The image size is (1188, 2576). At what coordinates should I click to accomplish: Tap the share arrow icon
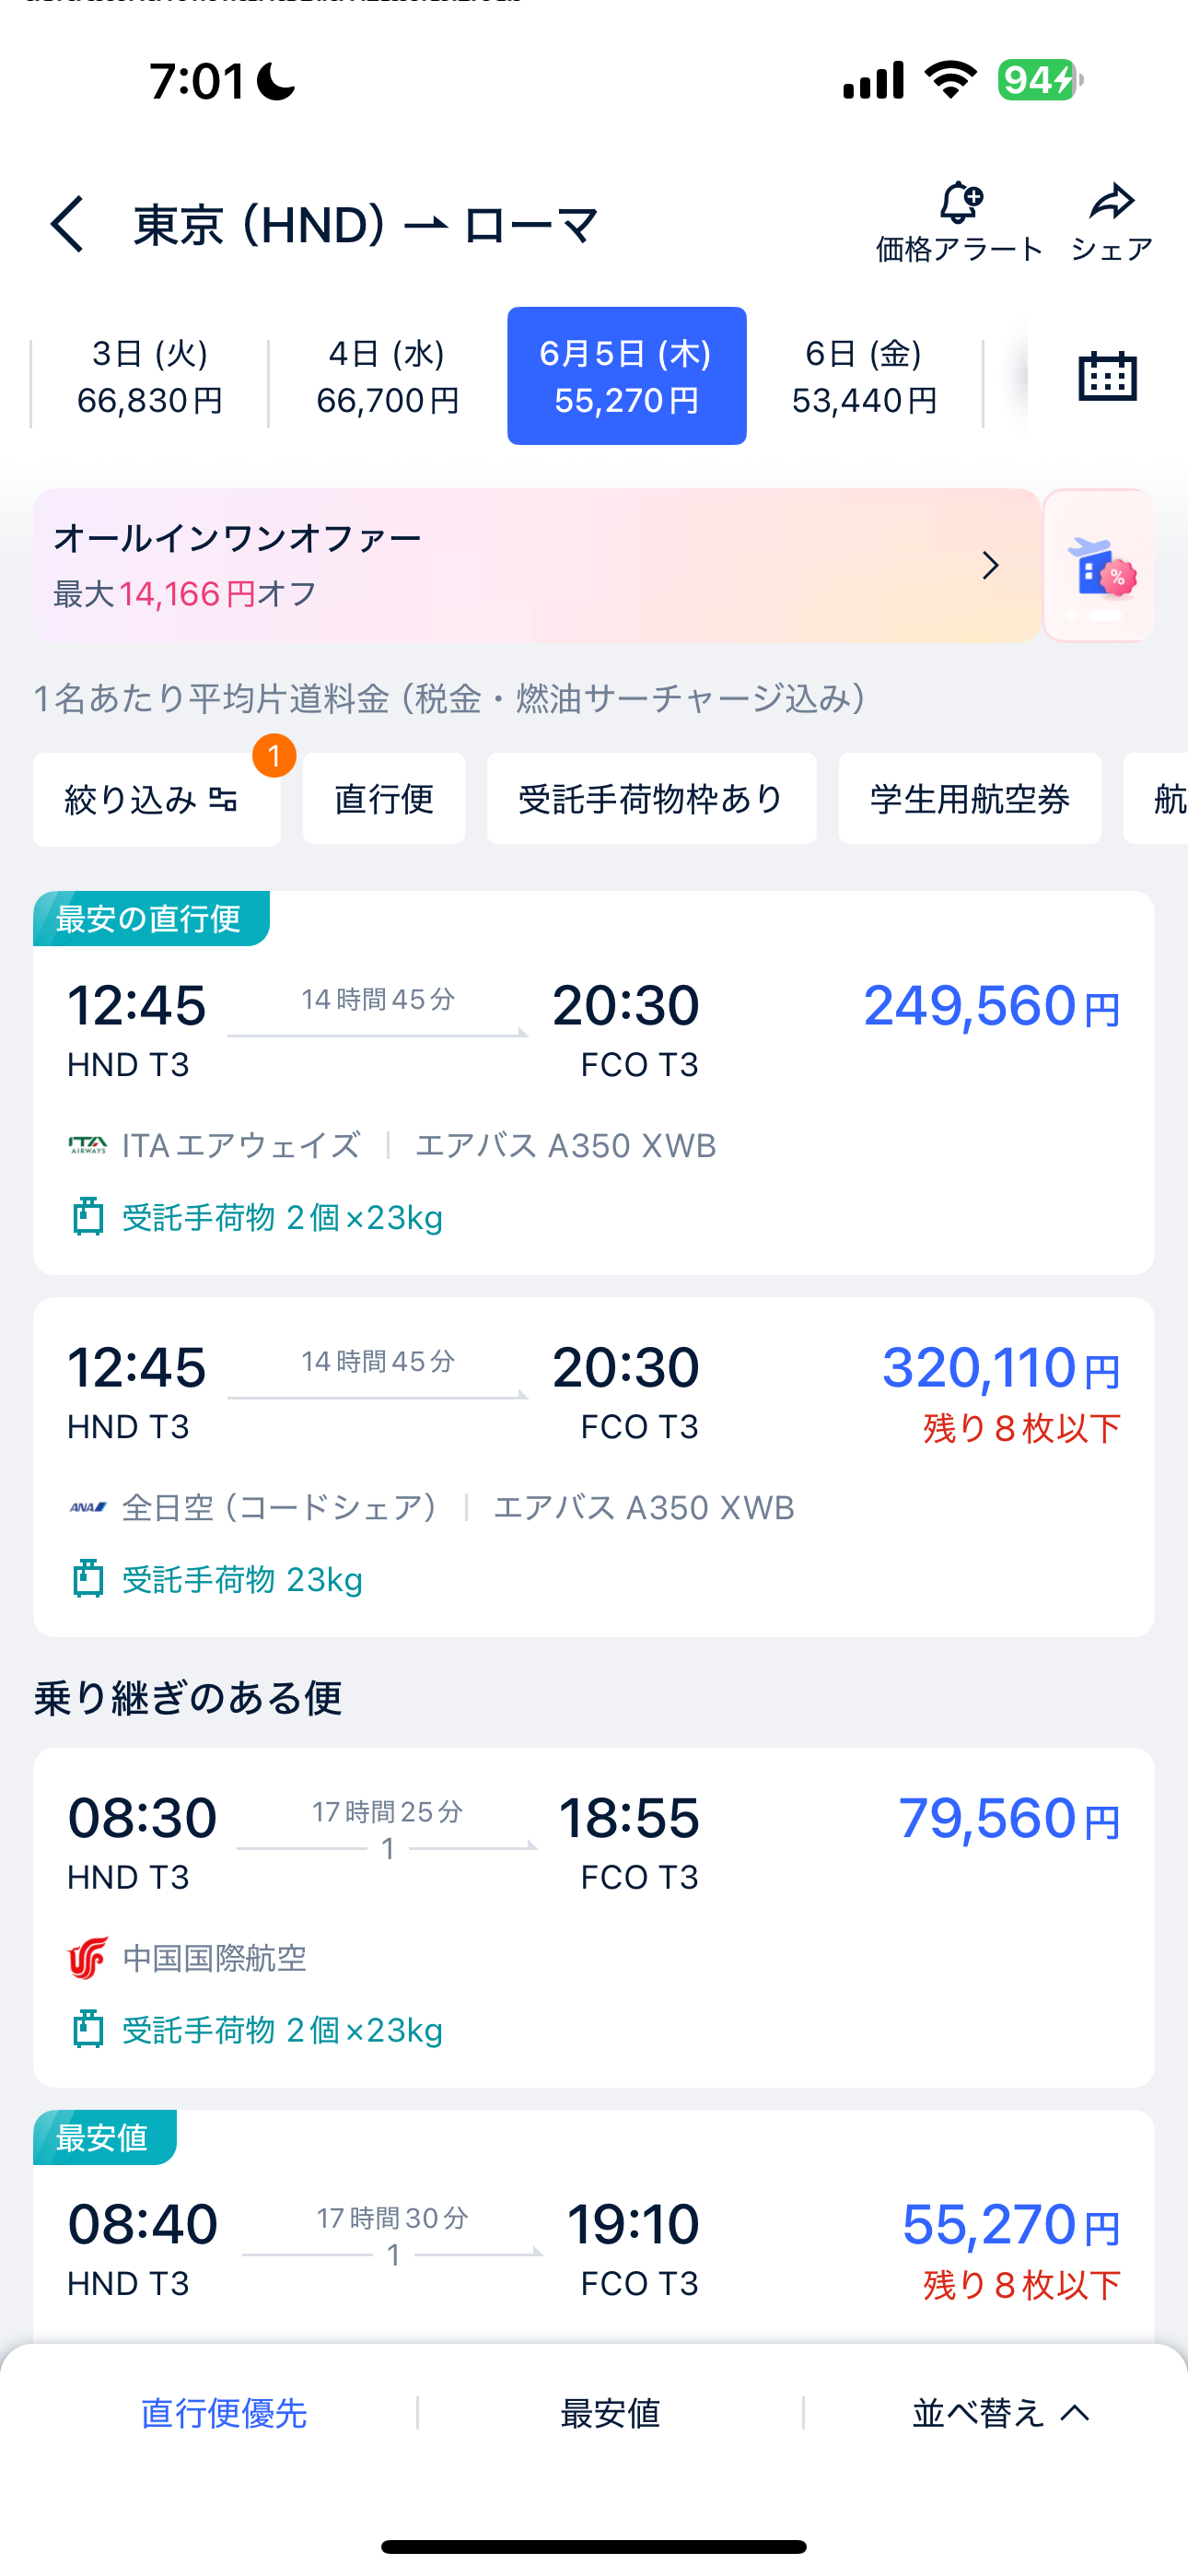pos(1112,202)
